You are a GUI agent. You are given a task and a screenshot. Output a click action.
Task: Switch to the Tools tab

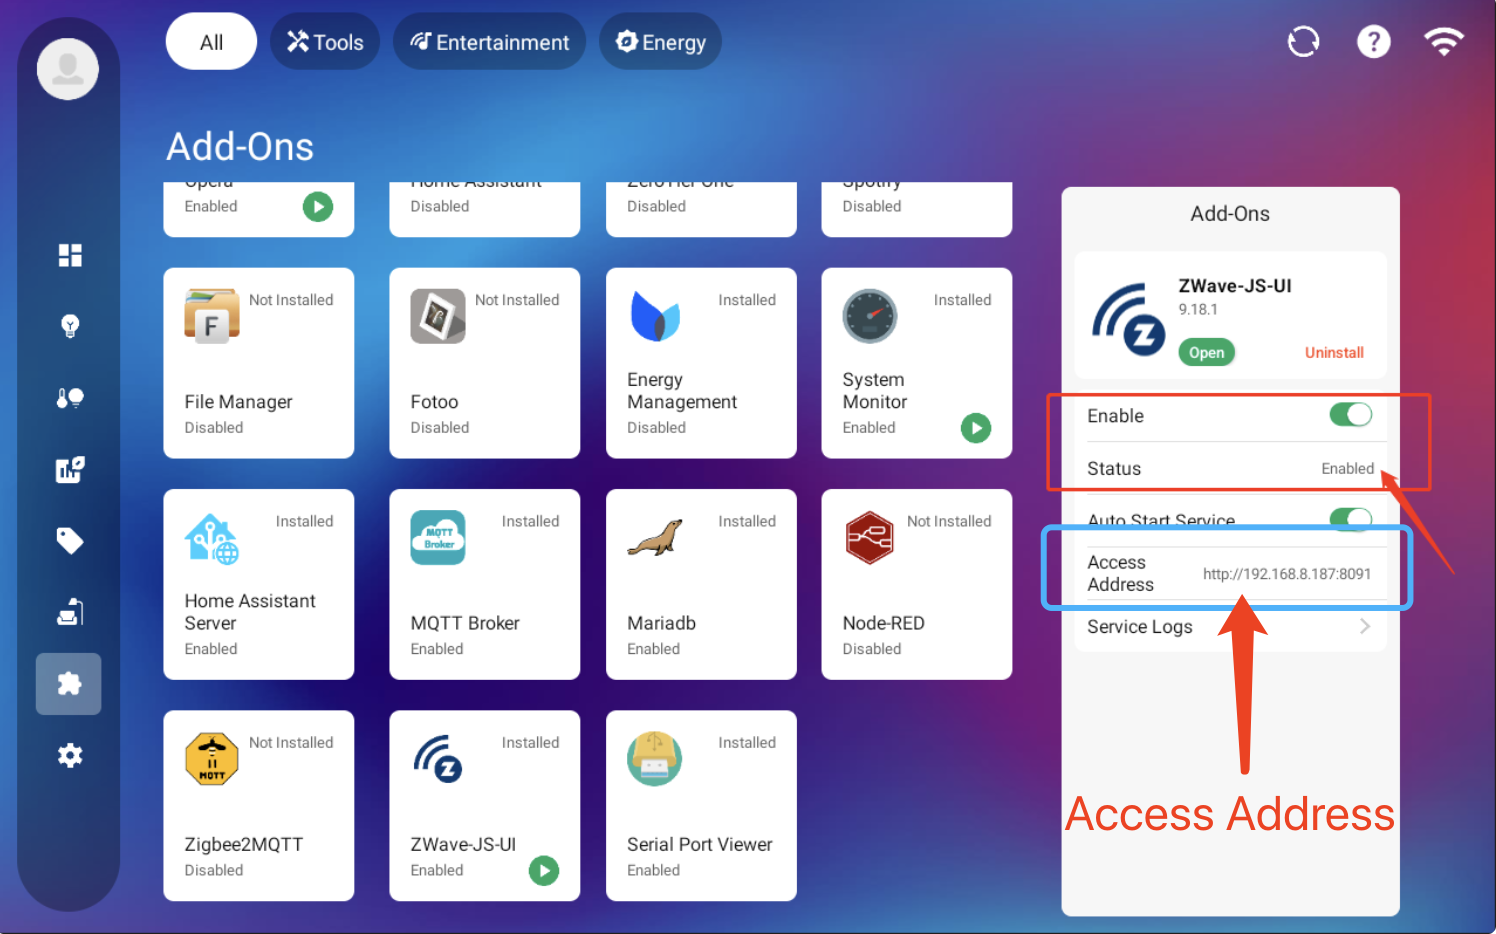coord(325,42)
